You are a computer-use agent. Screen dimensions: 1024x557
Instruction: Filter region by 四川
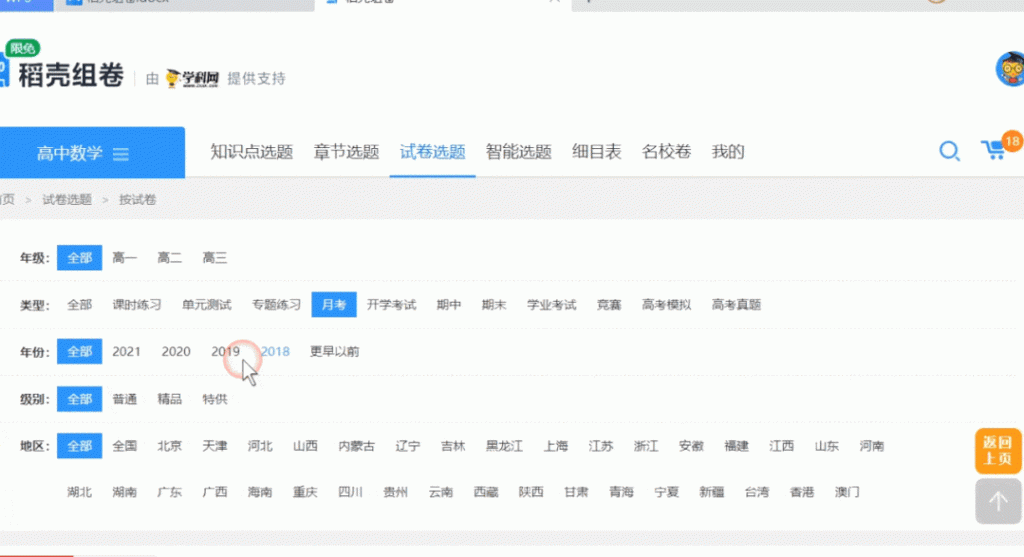click(350, 492)
